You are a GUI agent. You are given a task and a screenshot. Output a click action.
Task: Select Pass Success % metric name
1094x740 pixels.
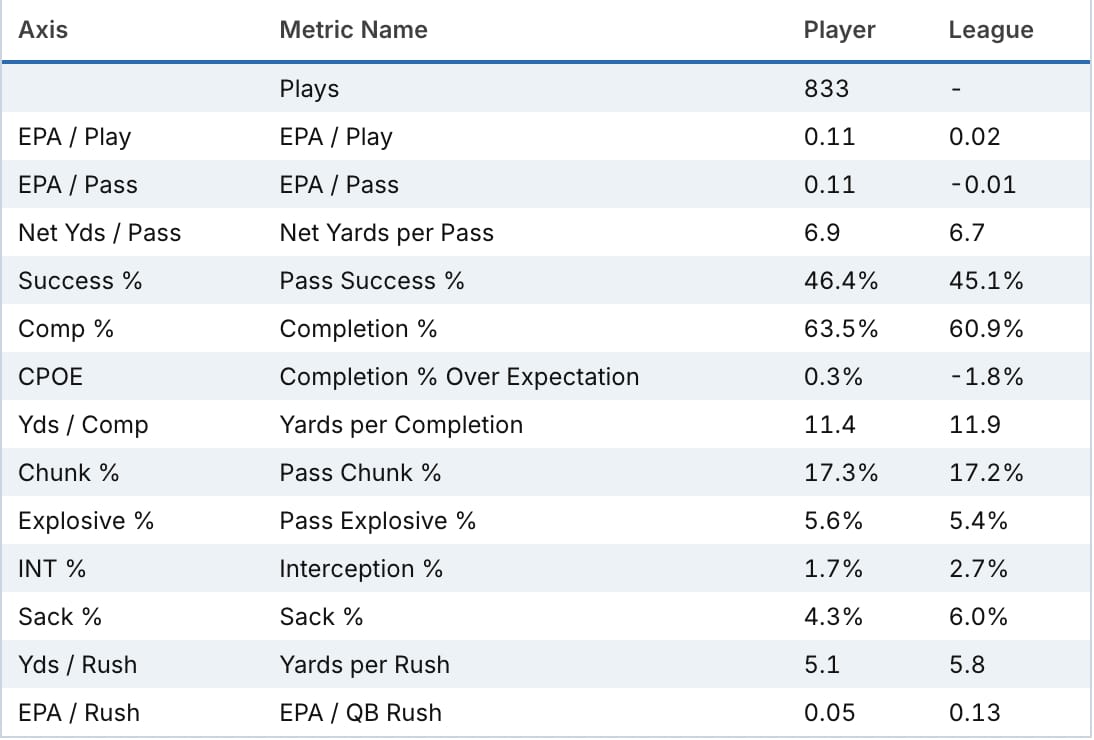coord(372,281)
